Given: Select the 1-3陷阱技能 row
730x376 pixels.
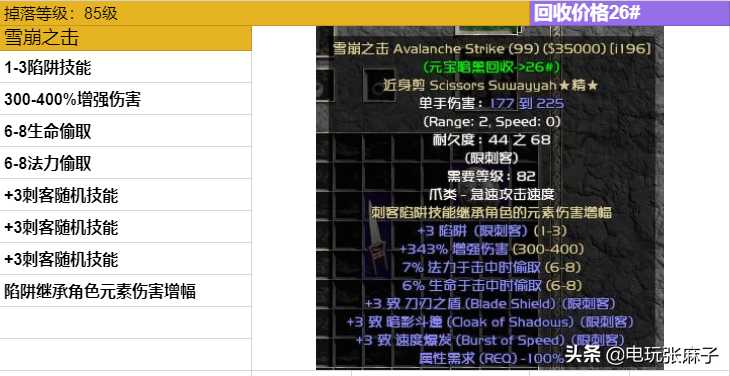Looking at the screenshot, I should click(x=126, y=67).
